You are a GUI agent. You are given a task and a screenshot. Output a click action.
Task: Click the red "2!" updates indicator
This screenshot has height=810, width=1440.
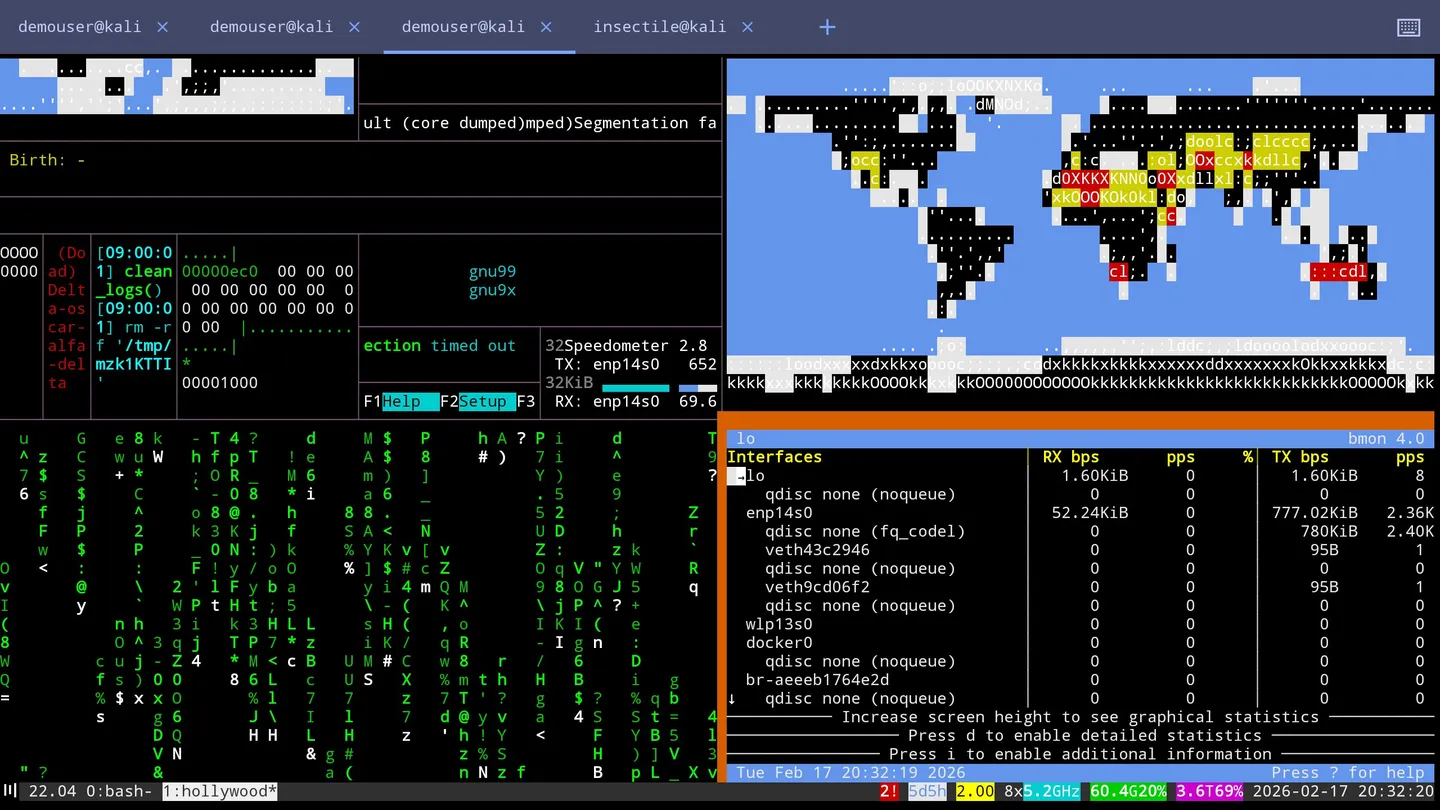point(888,791)
